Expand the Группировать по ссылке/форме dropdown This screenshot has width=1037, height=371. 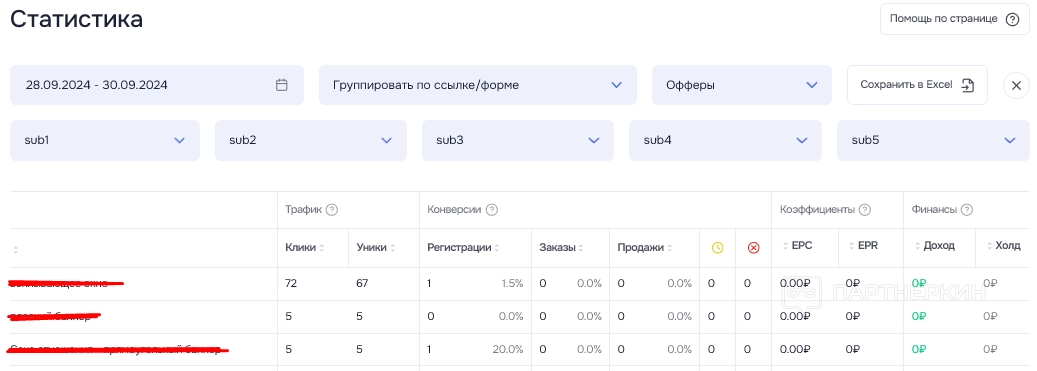[x=477, y=85]
